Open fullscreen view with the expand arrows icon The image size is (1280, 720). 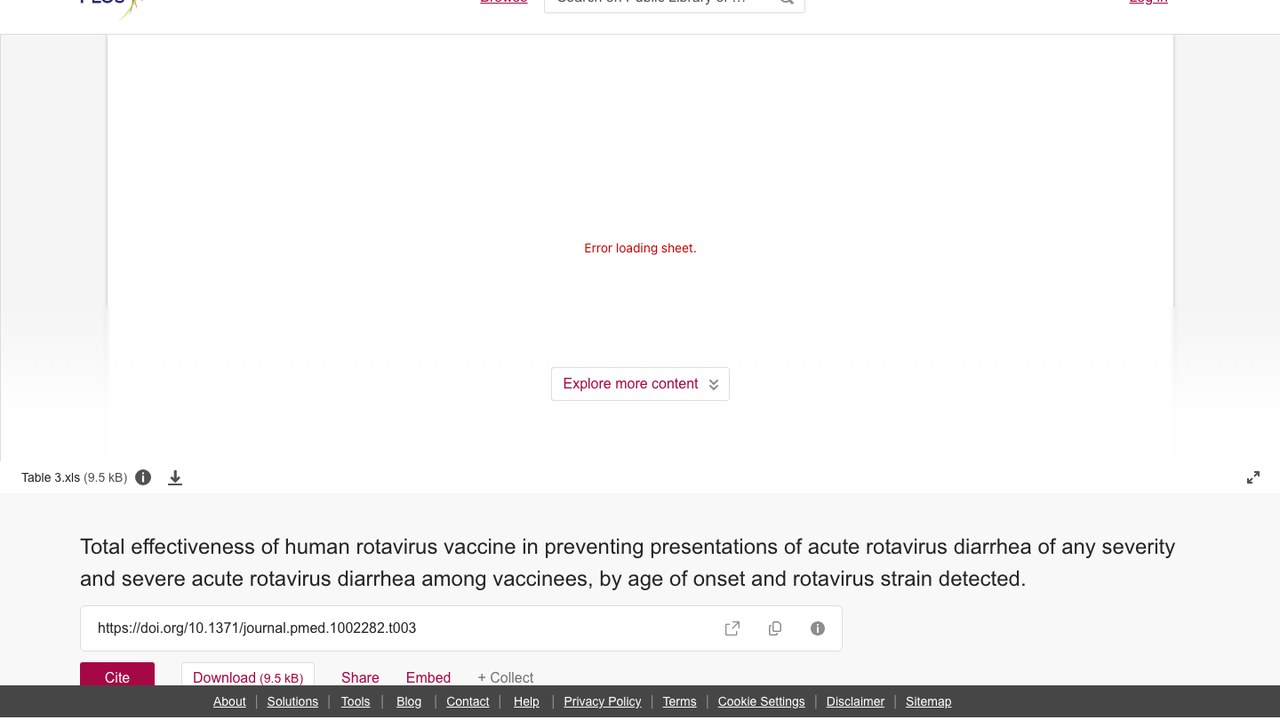coord(1253,478)
